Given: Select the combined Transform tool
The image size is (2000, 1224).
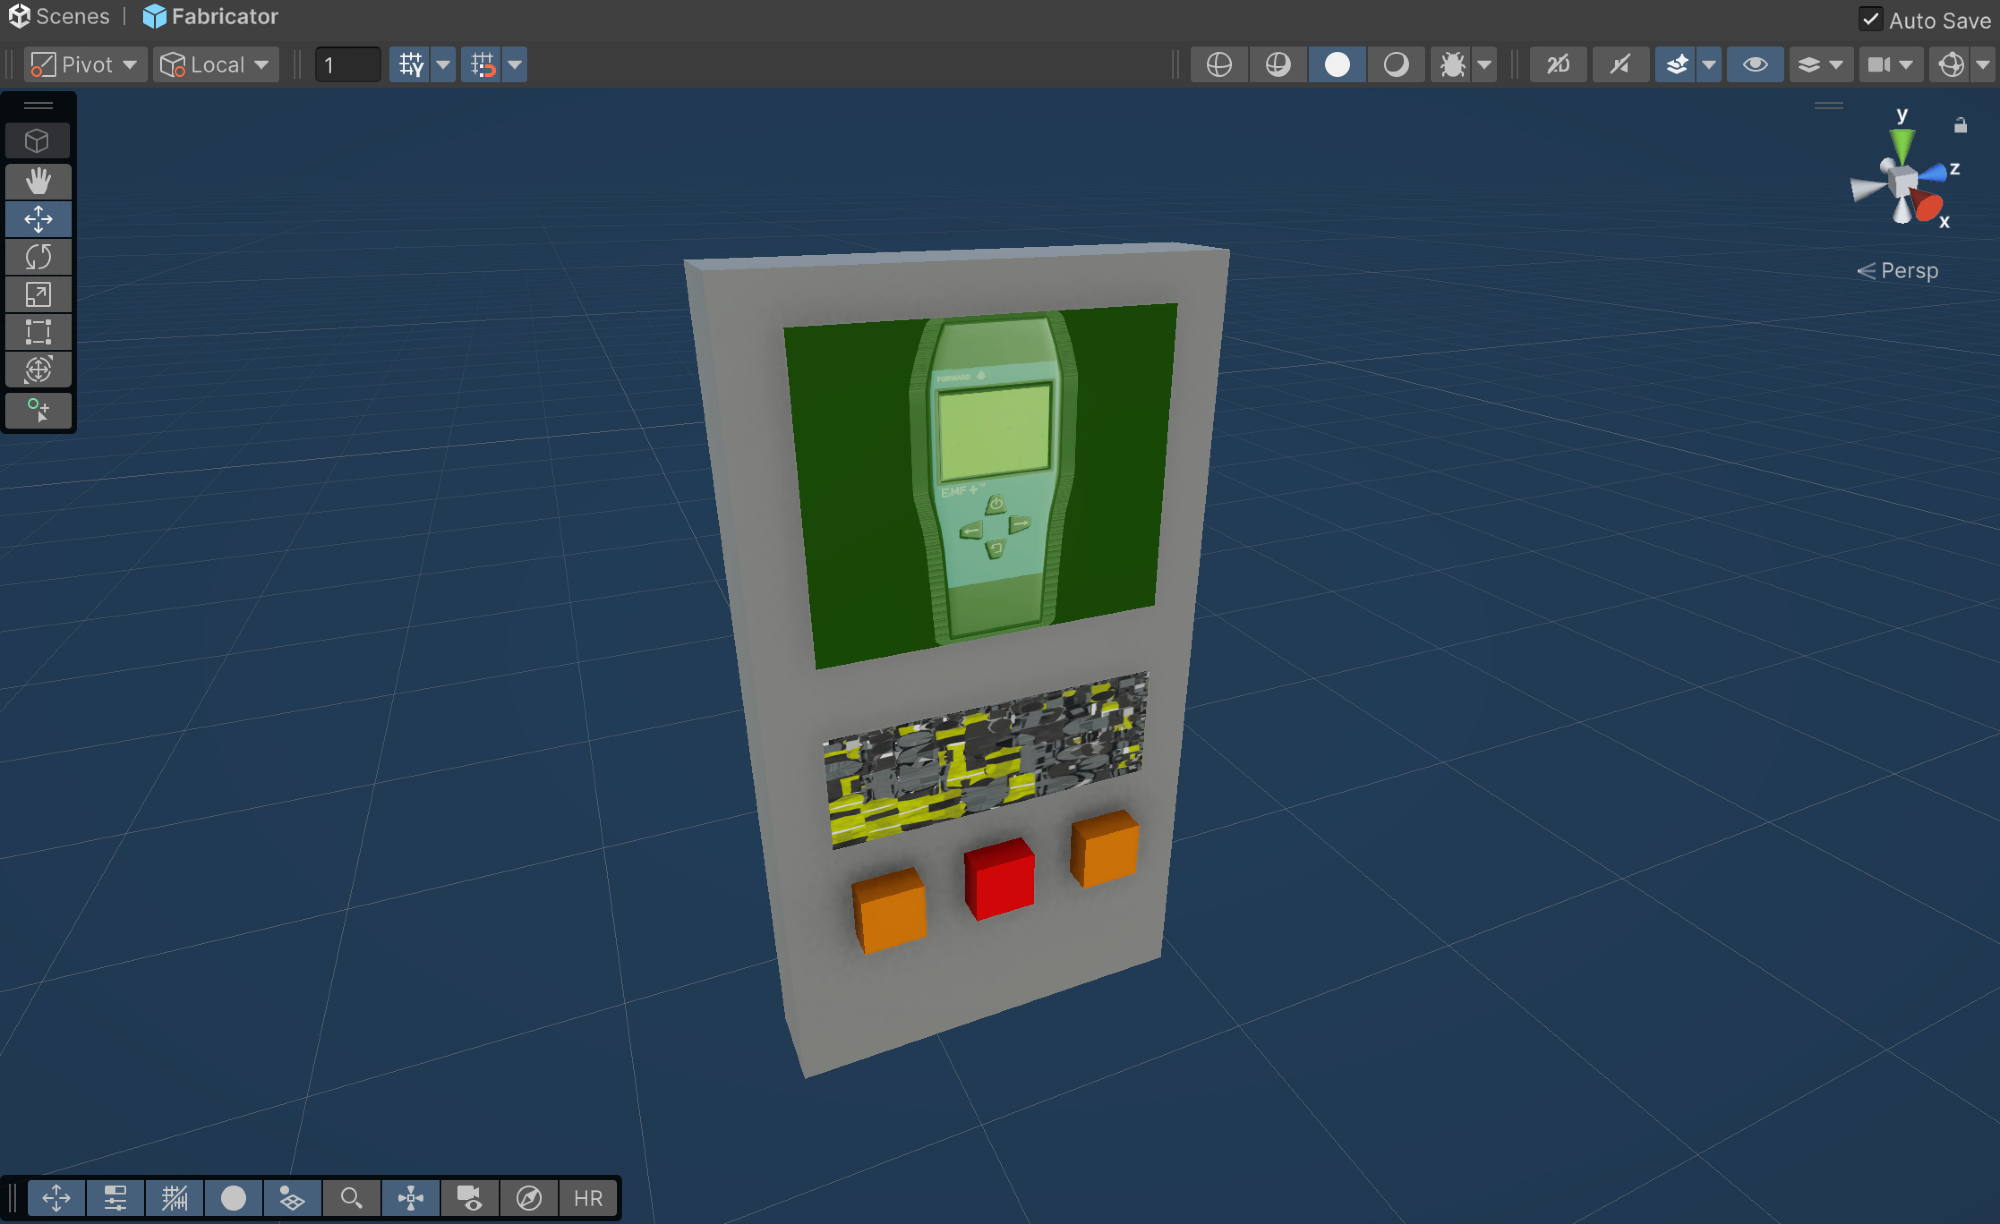Looking at the screenshot, I should [38, 370].
